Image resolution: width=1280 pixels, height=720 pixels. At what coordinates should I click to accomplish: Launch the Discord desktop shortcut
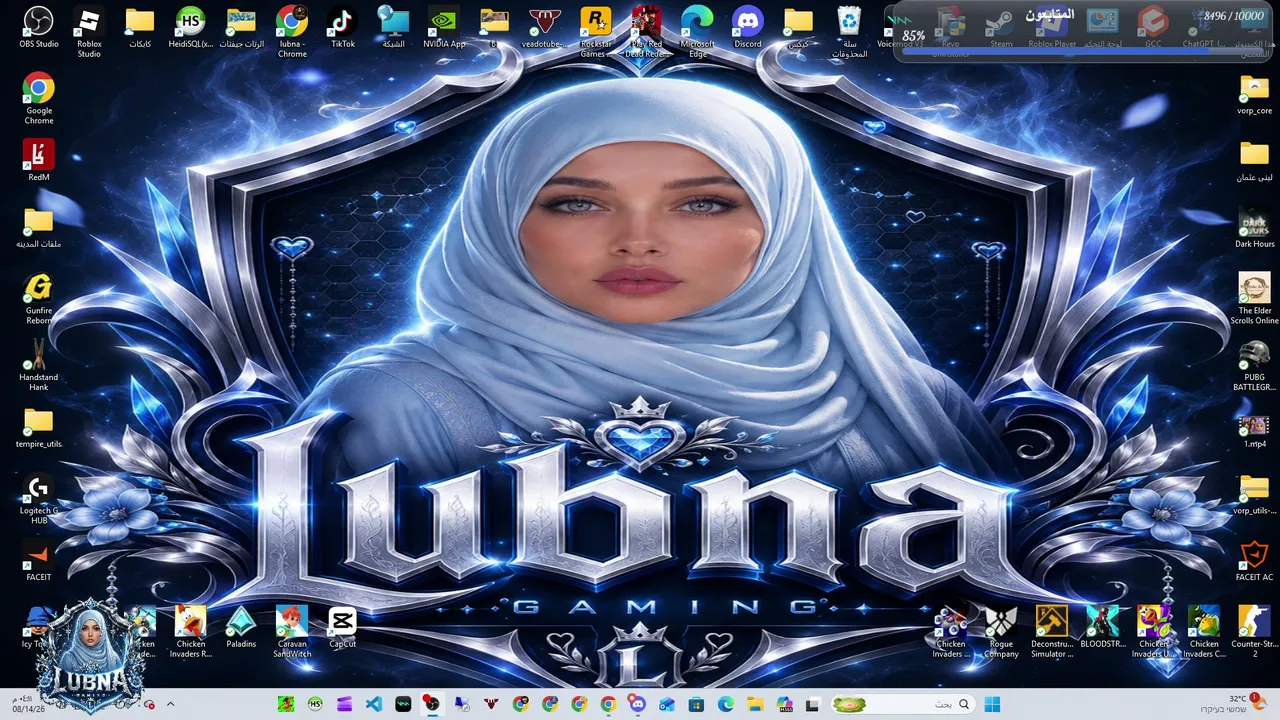point(748,28)
